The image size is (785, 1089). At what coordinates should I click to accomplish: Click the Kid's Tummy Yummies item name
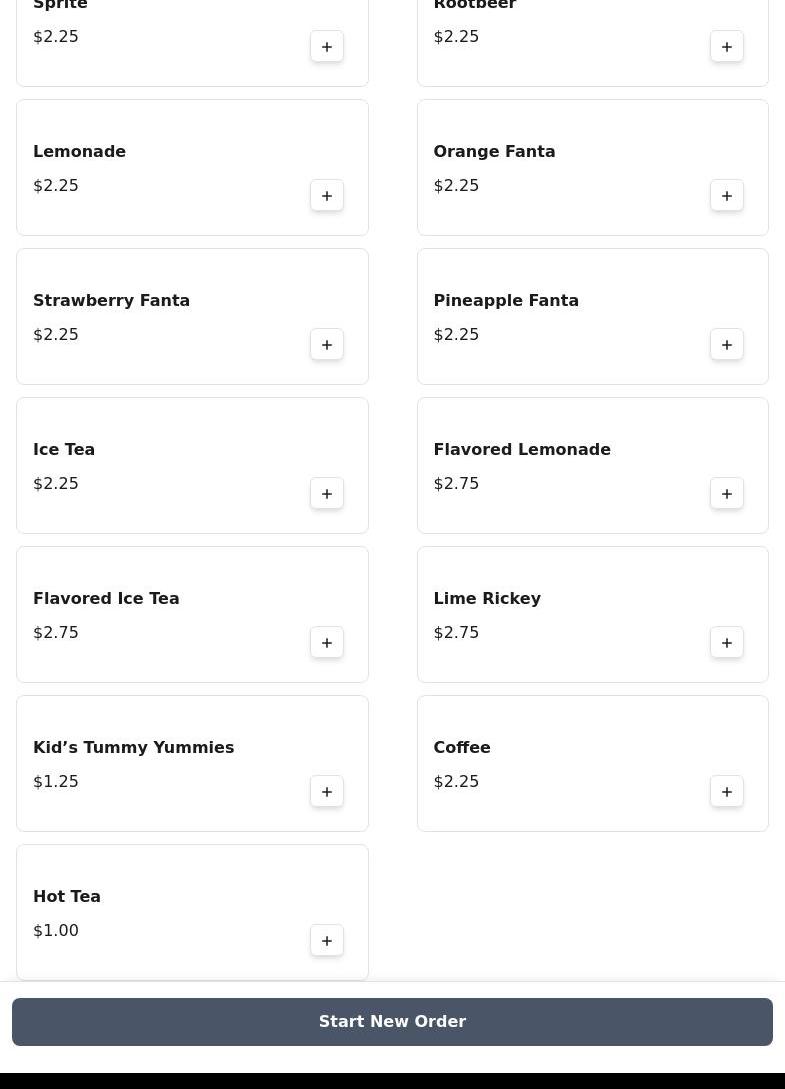point(133,747)
